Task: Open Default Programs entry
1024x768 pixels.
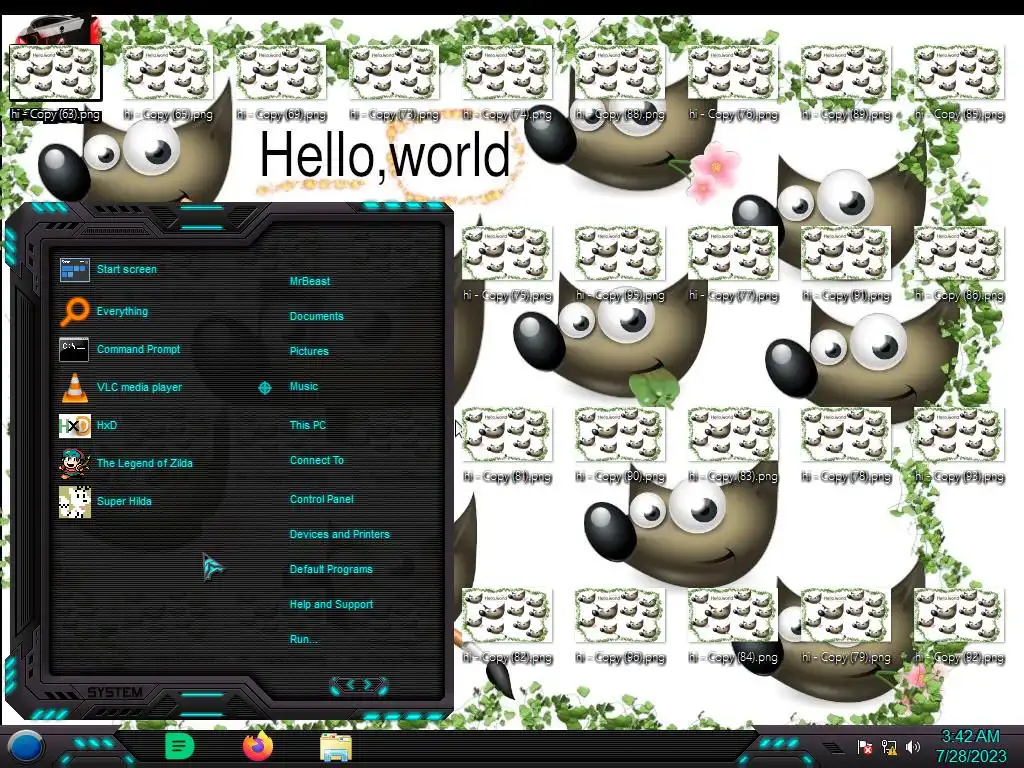Action: [x=331, y=569]
